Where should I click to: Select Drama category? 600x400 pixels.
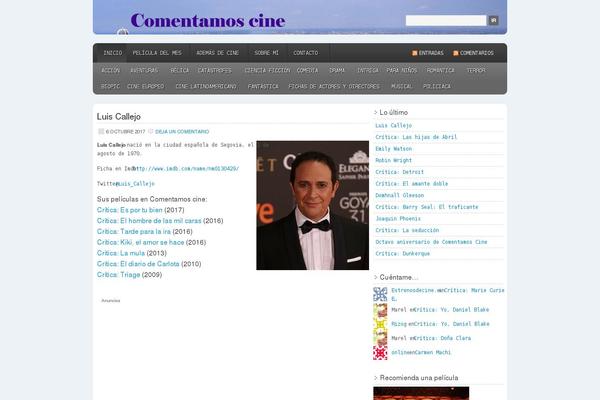(x=337, y=70)
